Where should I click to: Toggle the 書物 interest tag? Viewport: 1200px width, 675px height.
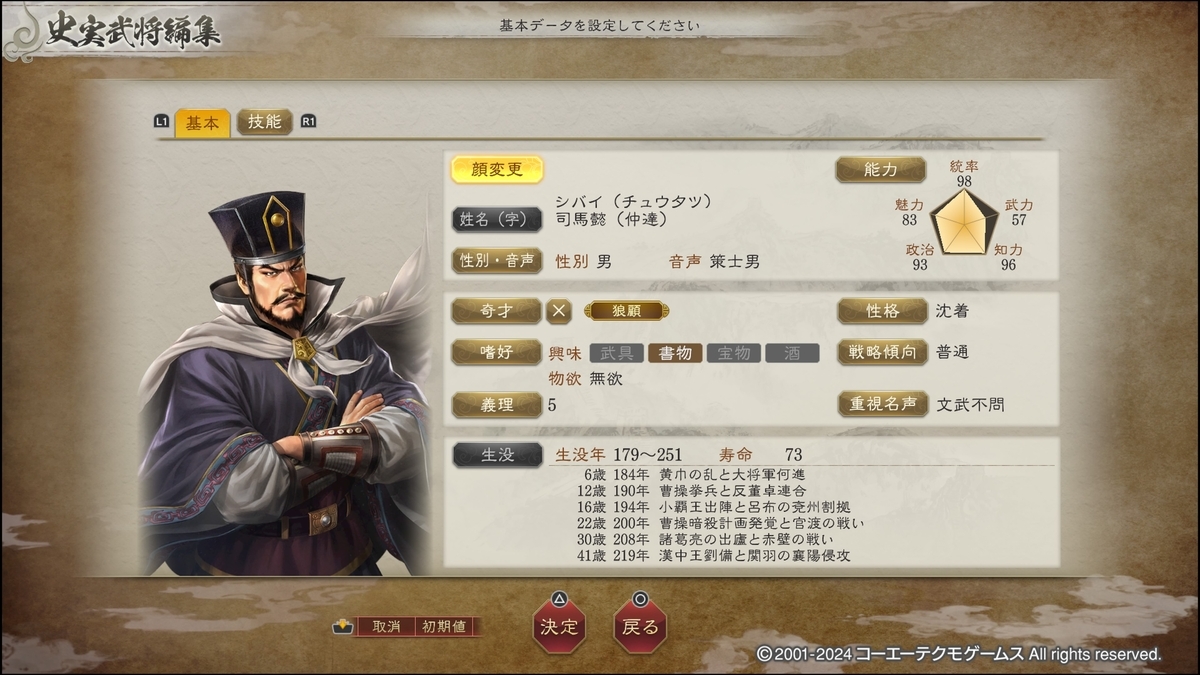[x=675, y=353]
